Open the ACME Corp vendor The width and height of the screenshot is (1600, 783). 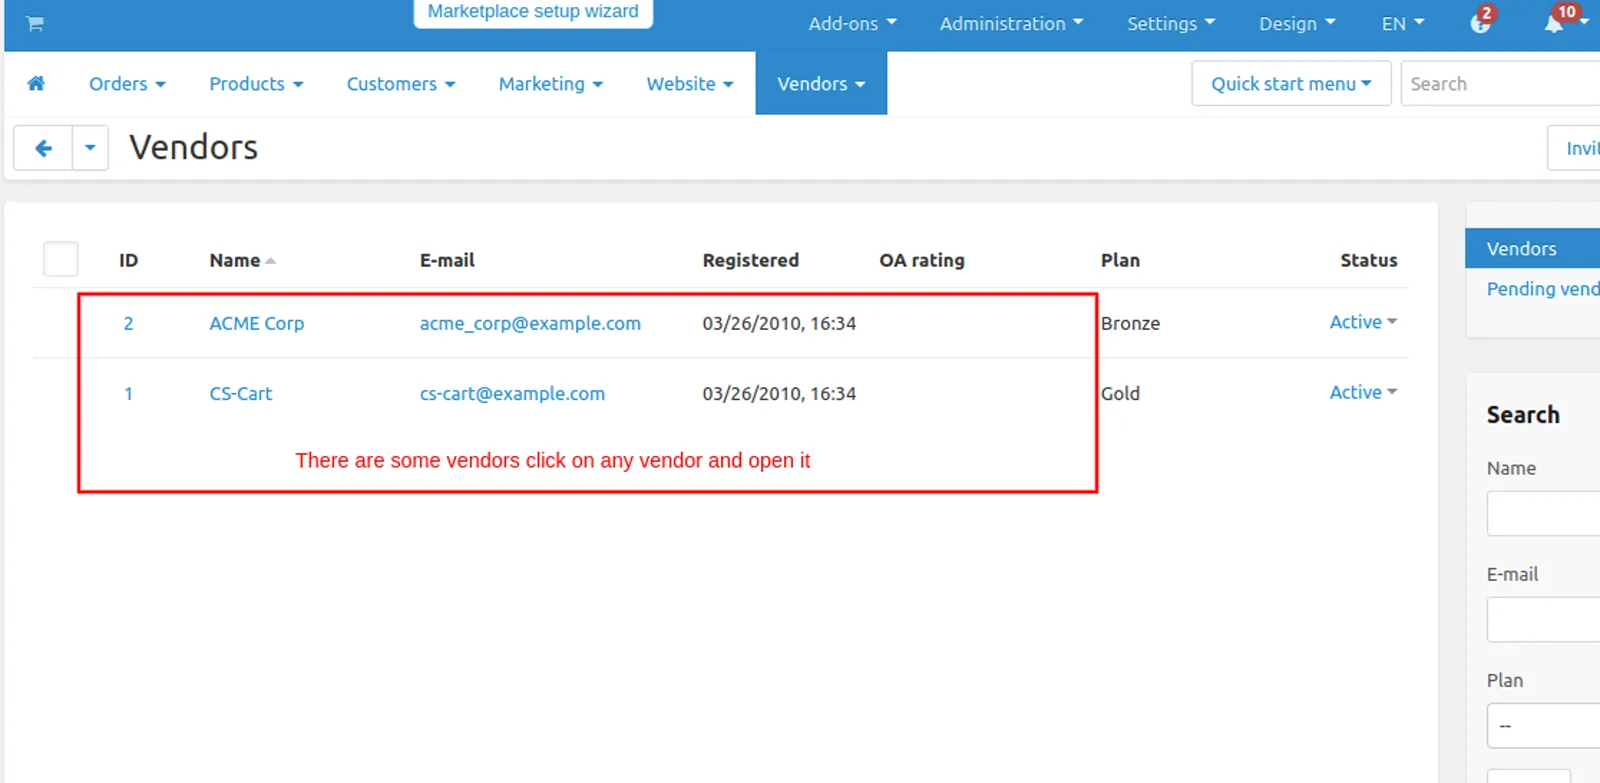256,323
